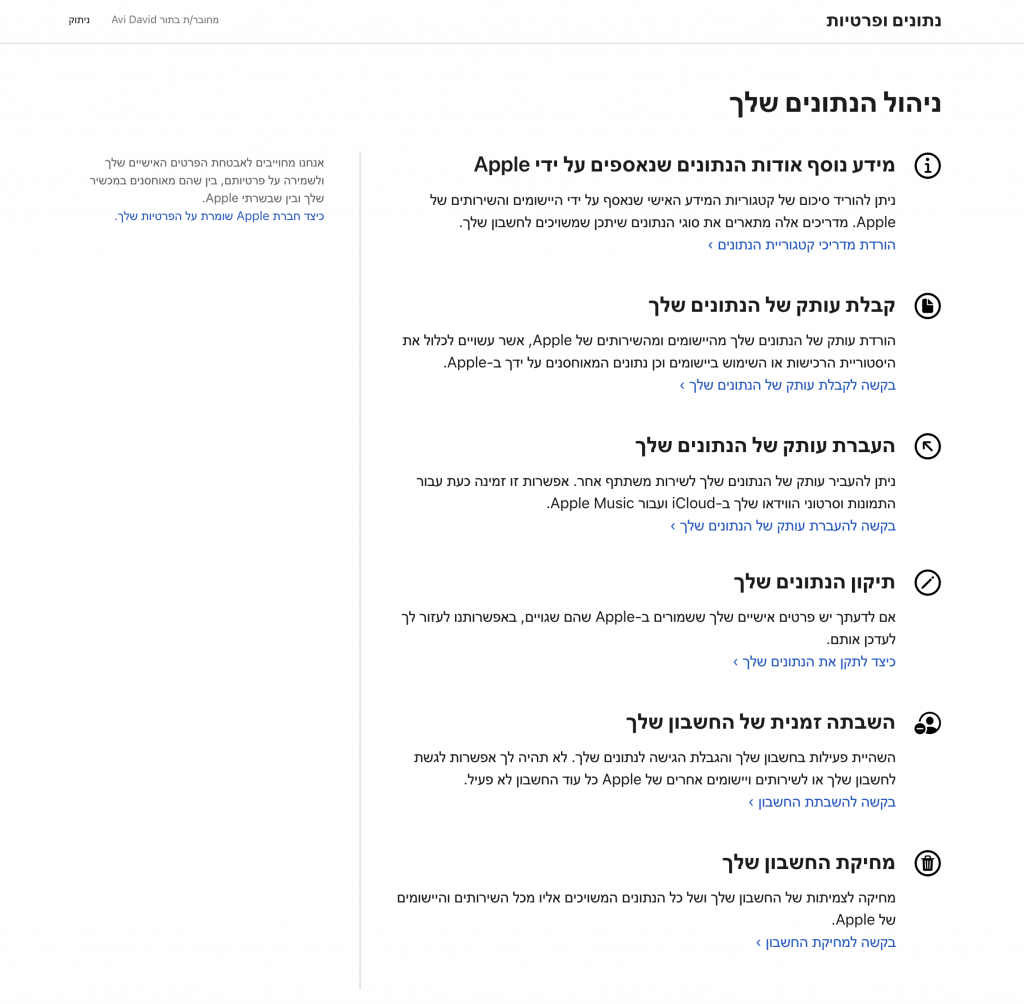Click the נתונים ופרטיות page title in the header
Screen dimensions: 1024x1004
click(x=884, y=21)
